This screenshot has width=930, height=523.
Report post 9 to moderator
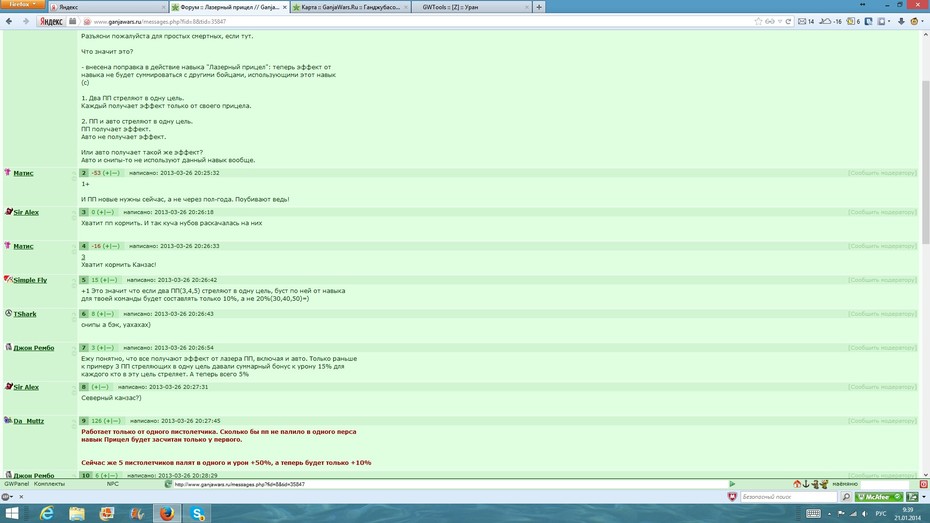(x=882, y=421)
